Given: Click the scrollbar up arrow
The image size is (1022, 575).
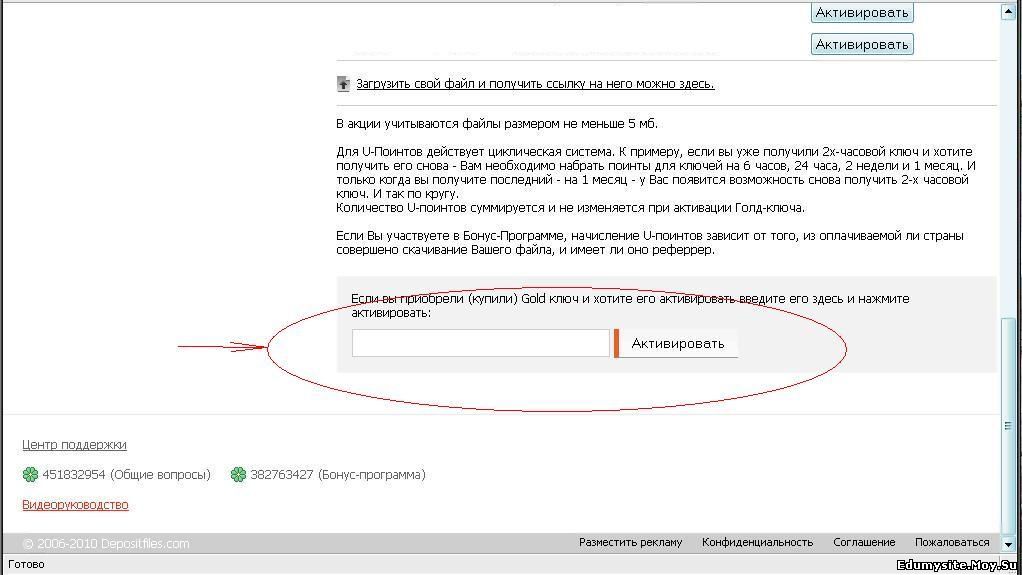Looking at the screenshot, I should 1008,11.
